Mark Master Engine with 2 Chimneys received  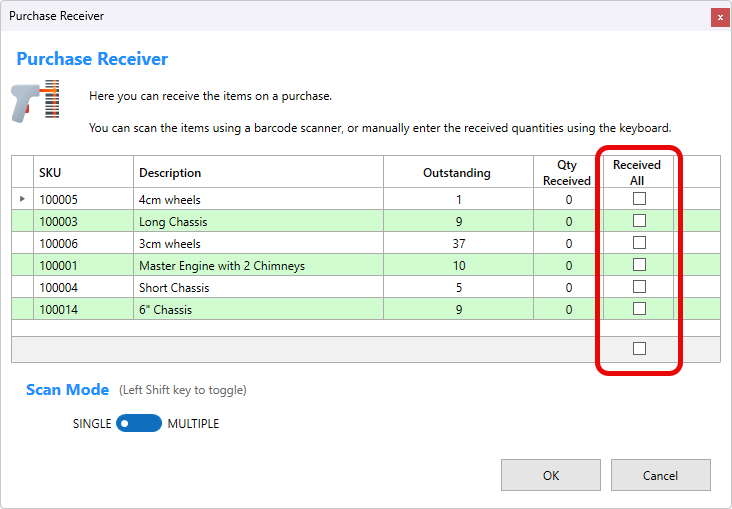(x=639, y=265)
